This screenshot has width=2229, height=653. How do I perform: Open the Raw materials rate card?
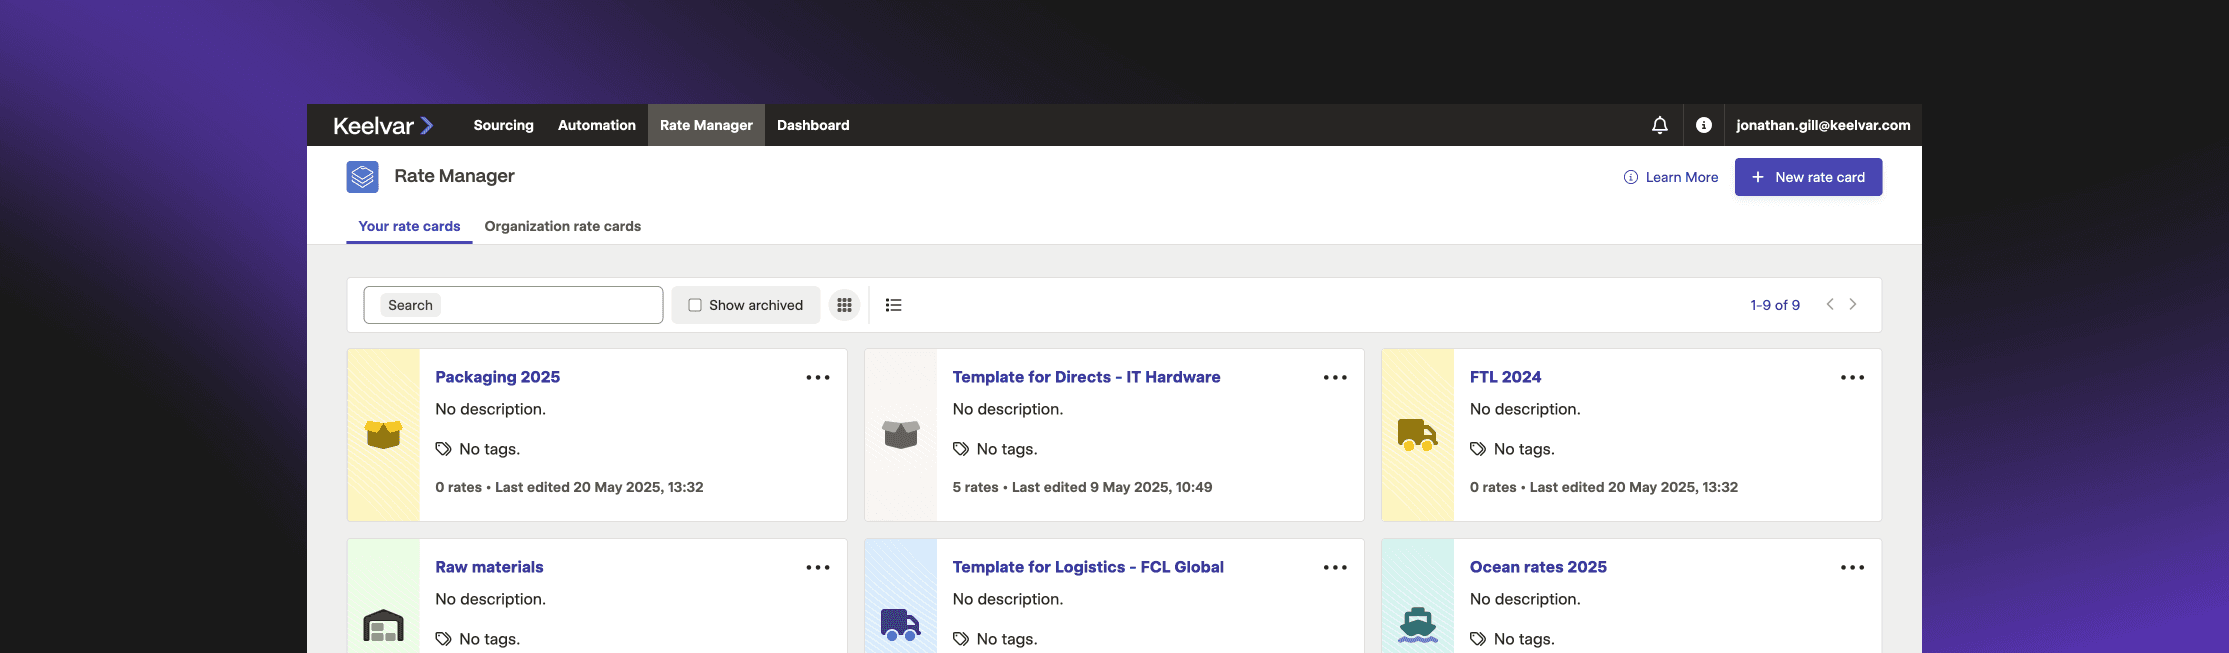(x=489, y=567)
